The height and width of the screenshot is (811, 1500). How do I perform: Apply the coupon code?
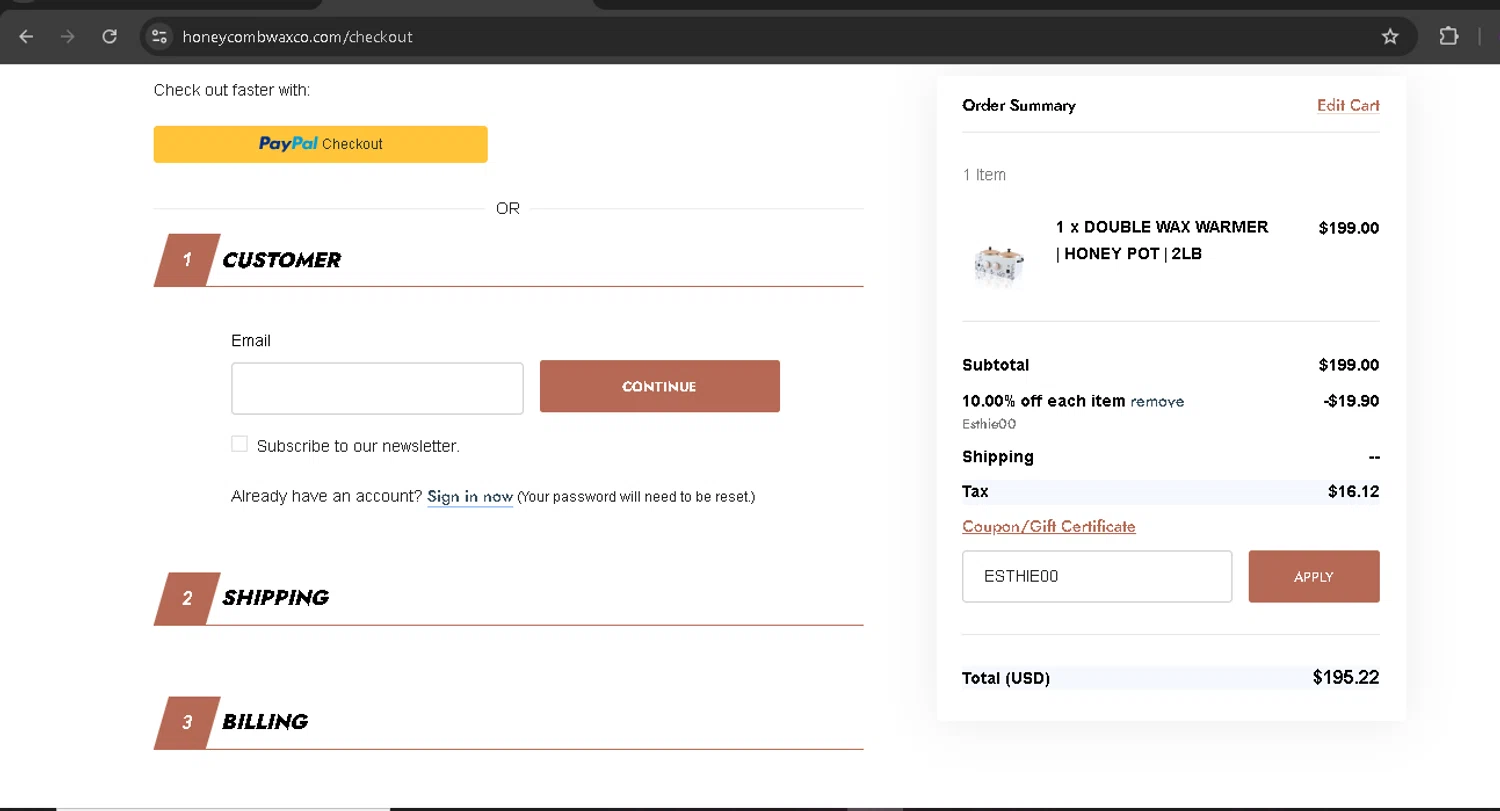[x=1313, y=576]
